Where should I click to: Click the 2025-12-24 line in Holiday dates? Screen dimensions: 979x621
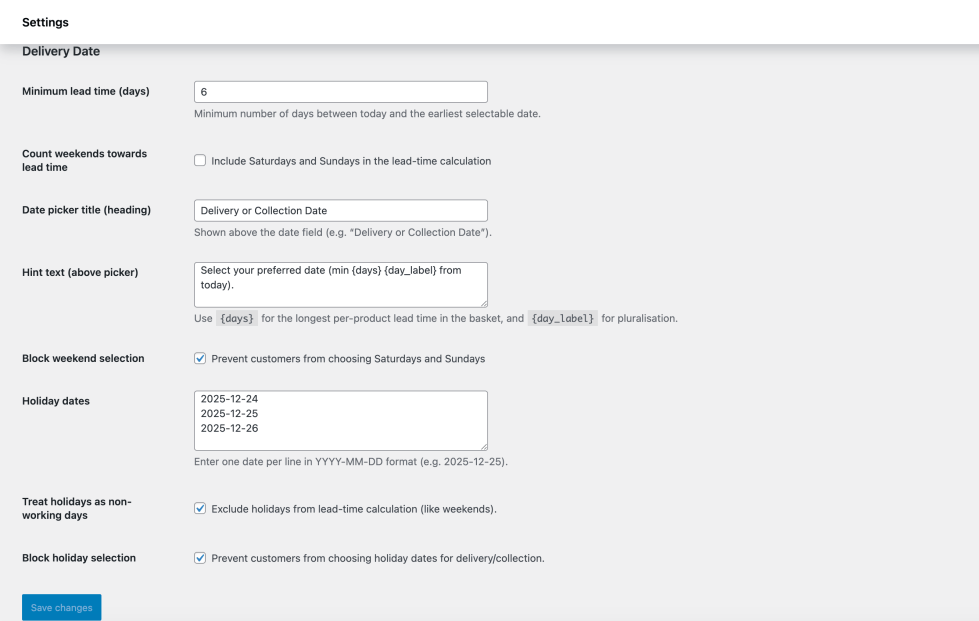(x=229, y=399)
